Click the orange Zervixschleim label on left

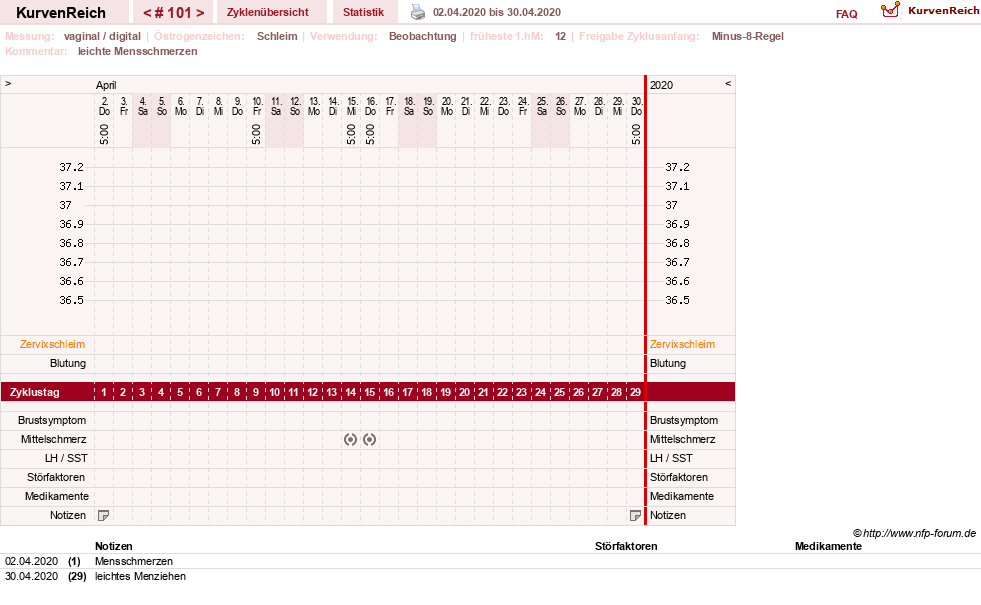point(53,345)
